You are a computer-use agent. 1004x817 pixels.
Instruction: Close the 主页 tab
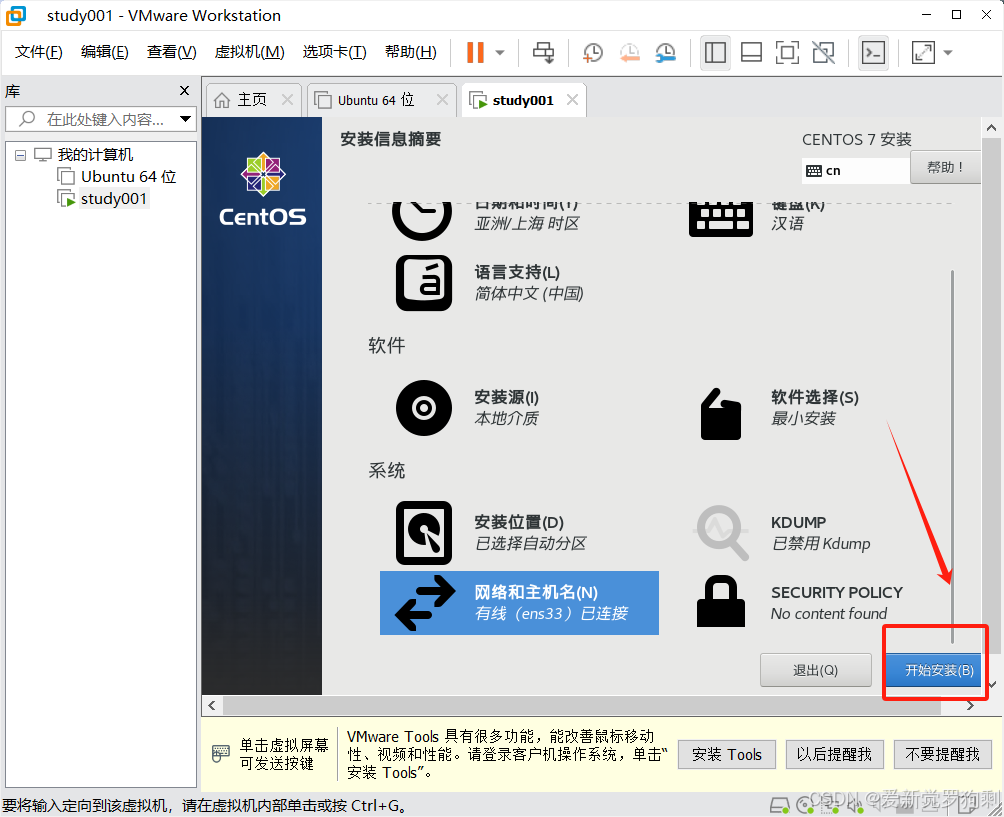pos(287,100)
